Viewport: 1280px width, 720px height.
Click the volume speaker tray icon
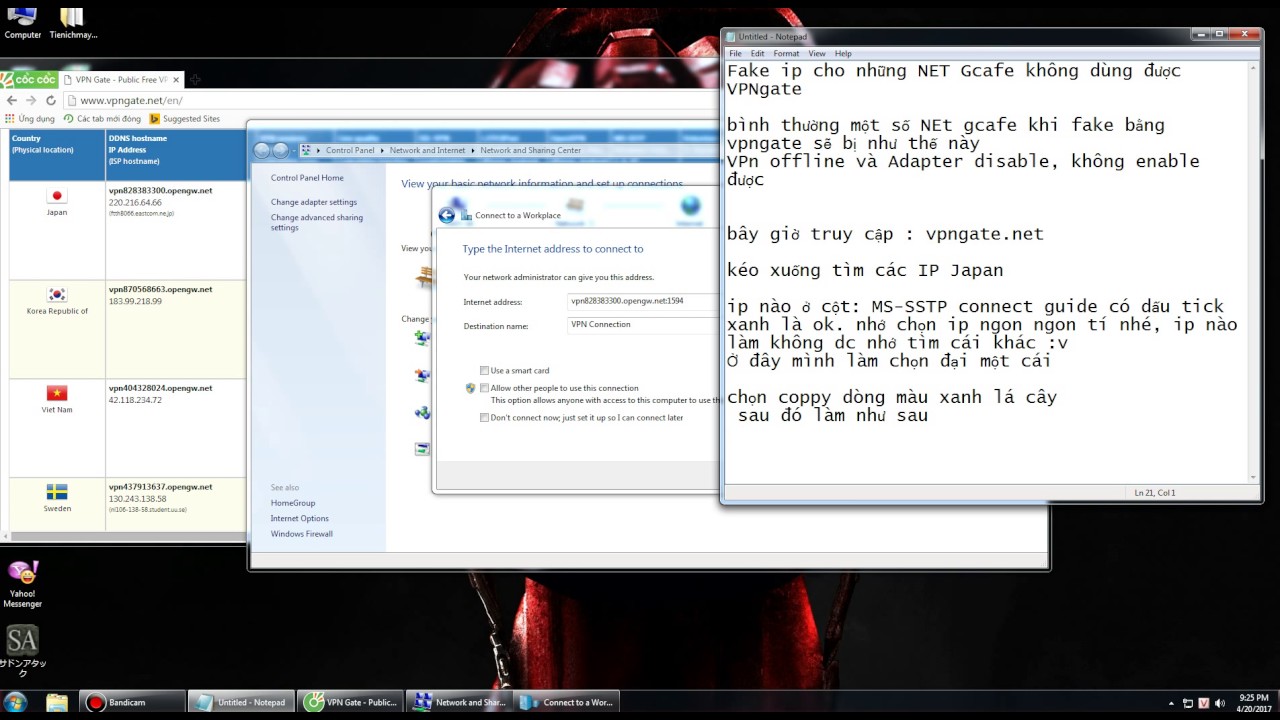(1219, 703)
